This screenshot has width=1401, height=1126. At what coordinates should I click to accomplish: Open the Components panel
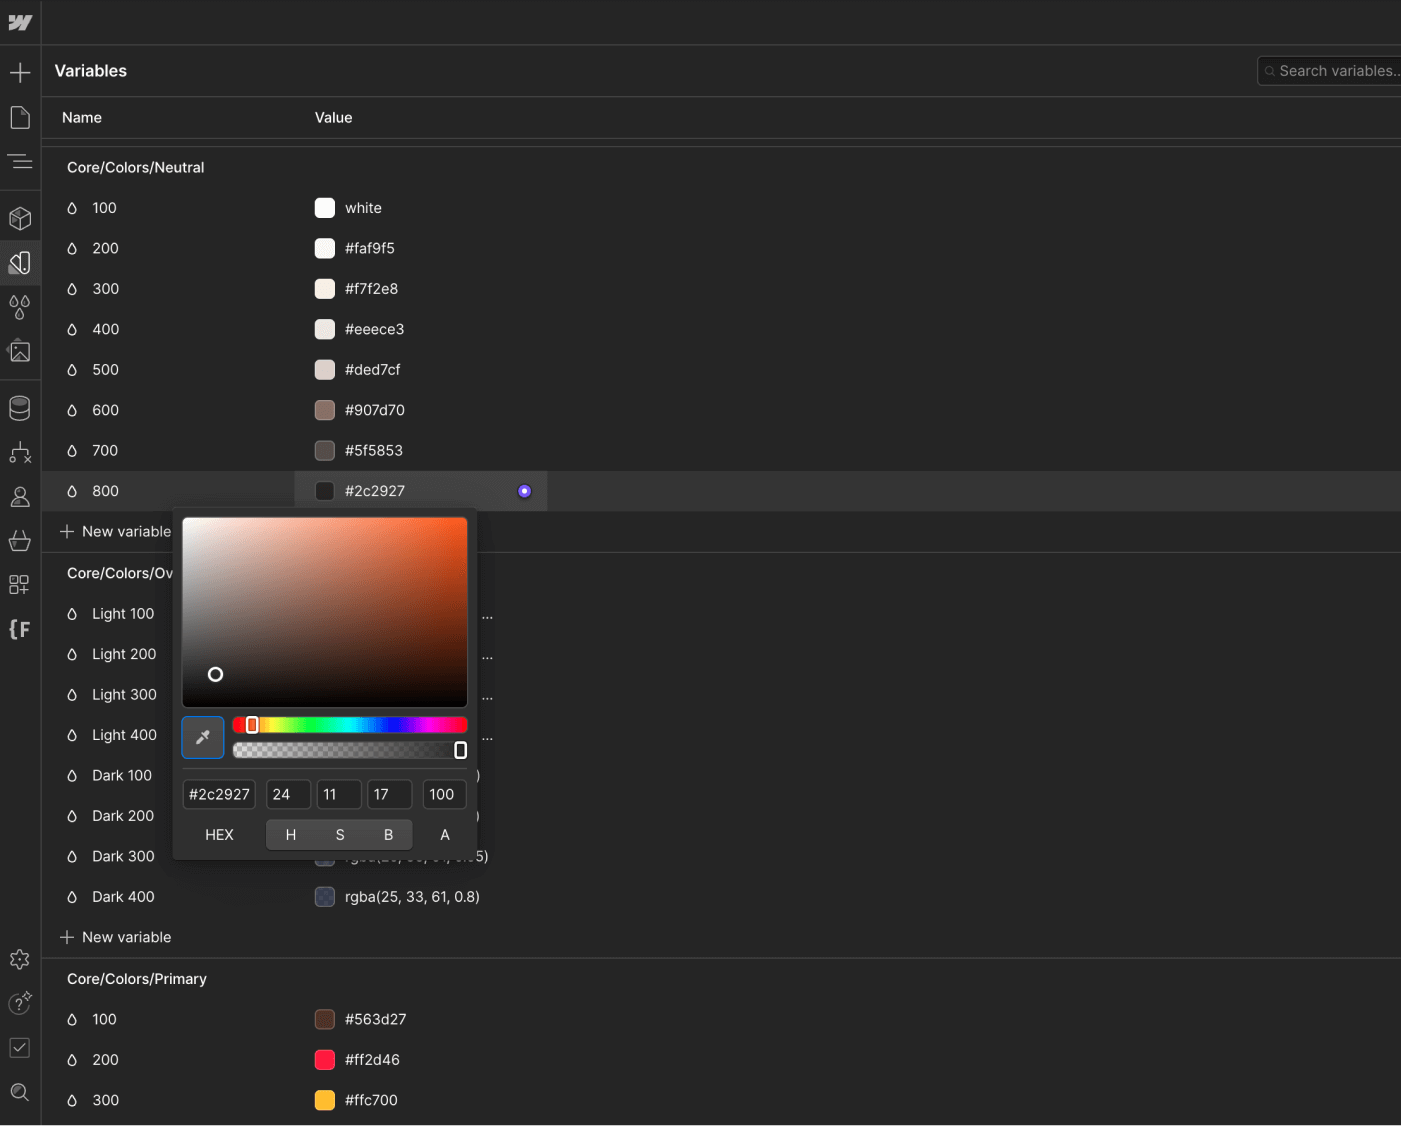[20, 218]
